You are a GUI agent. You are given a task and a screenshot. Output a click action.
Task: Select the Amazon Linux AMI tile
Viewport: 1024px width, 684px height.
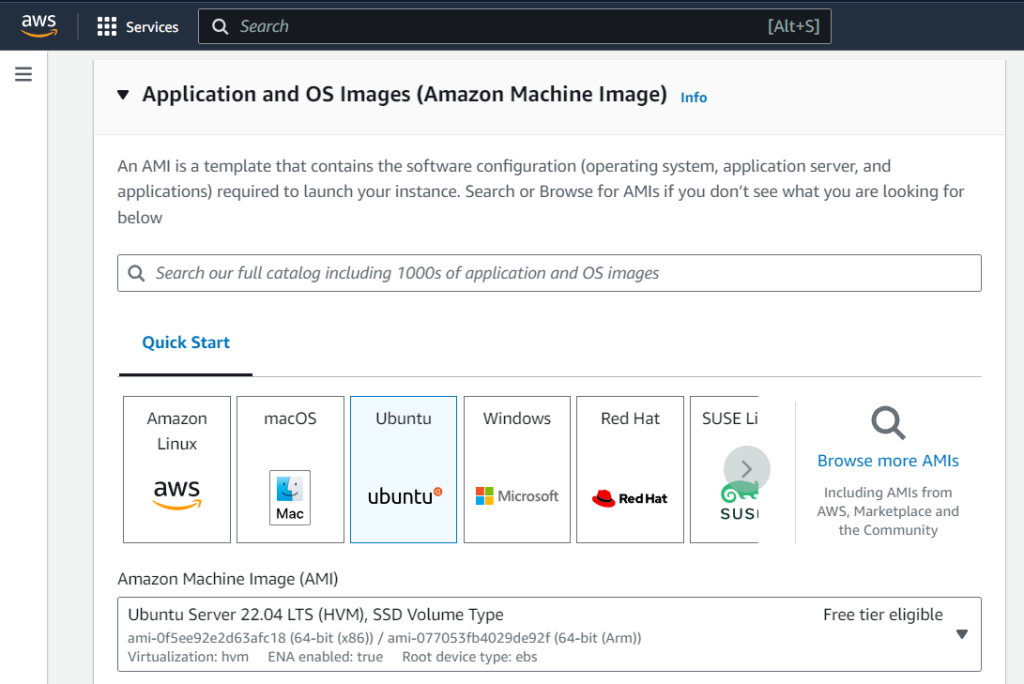tap(177, 469)
